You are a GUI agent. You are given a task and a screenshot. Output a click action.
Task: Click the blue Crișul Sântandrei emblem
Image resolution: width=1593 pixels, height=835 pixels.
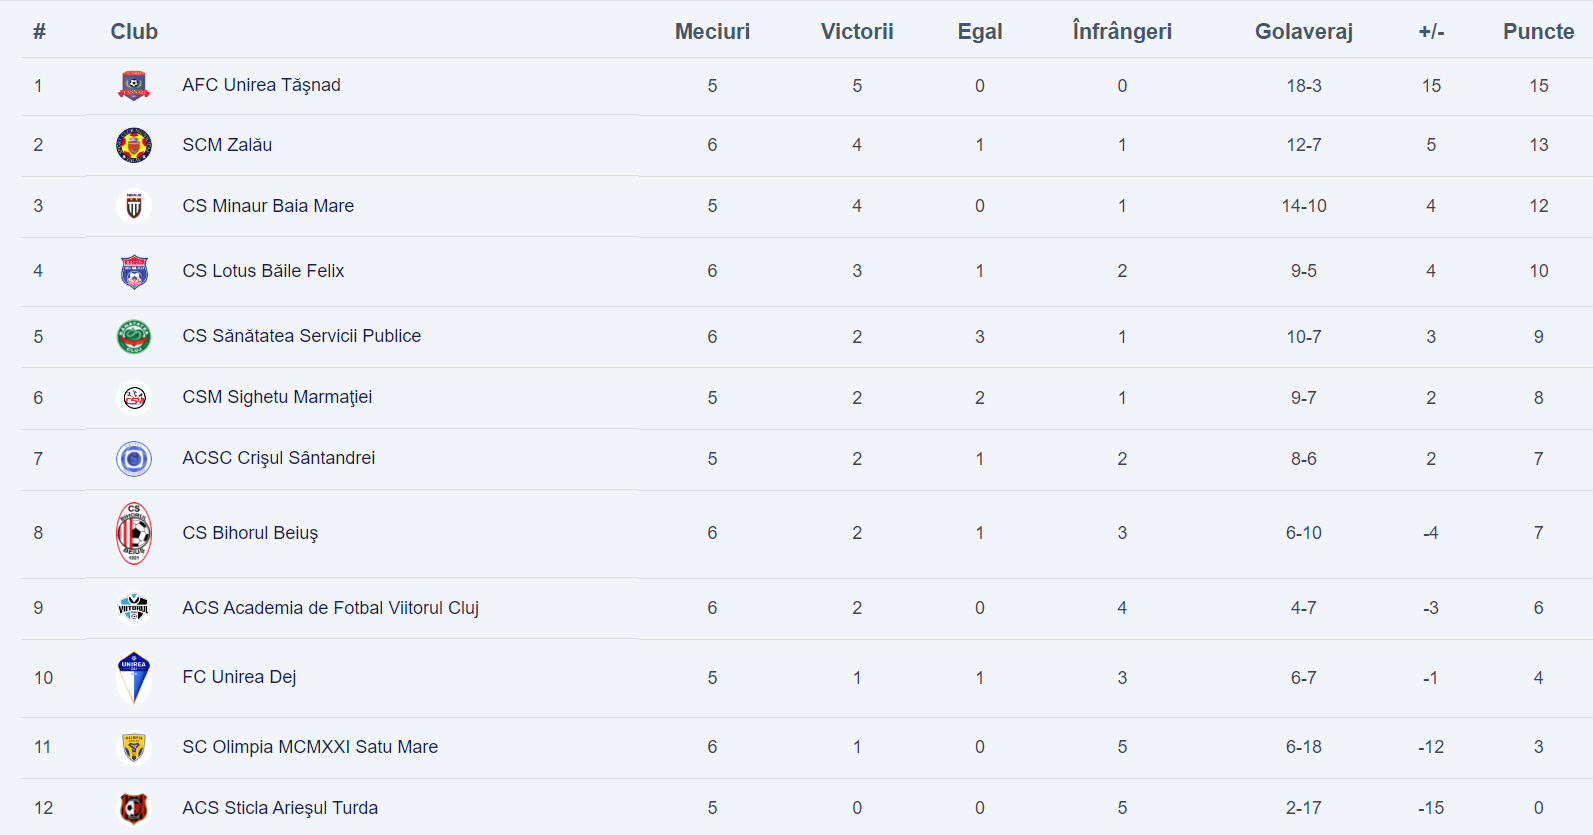[x=134, y=459]
